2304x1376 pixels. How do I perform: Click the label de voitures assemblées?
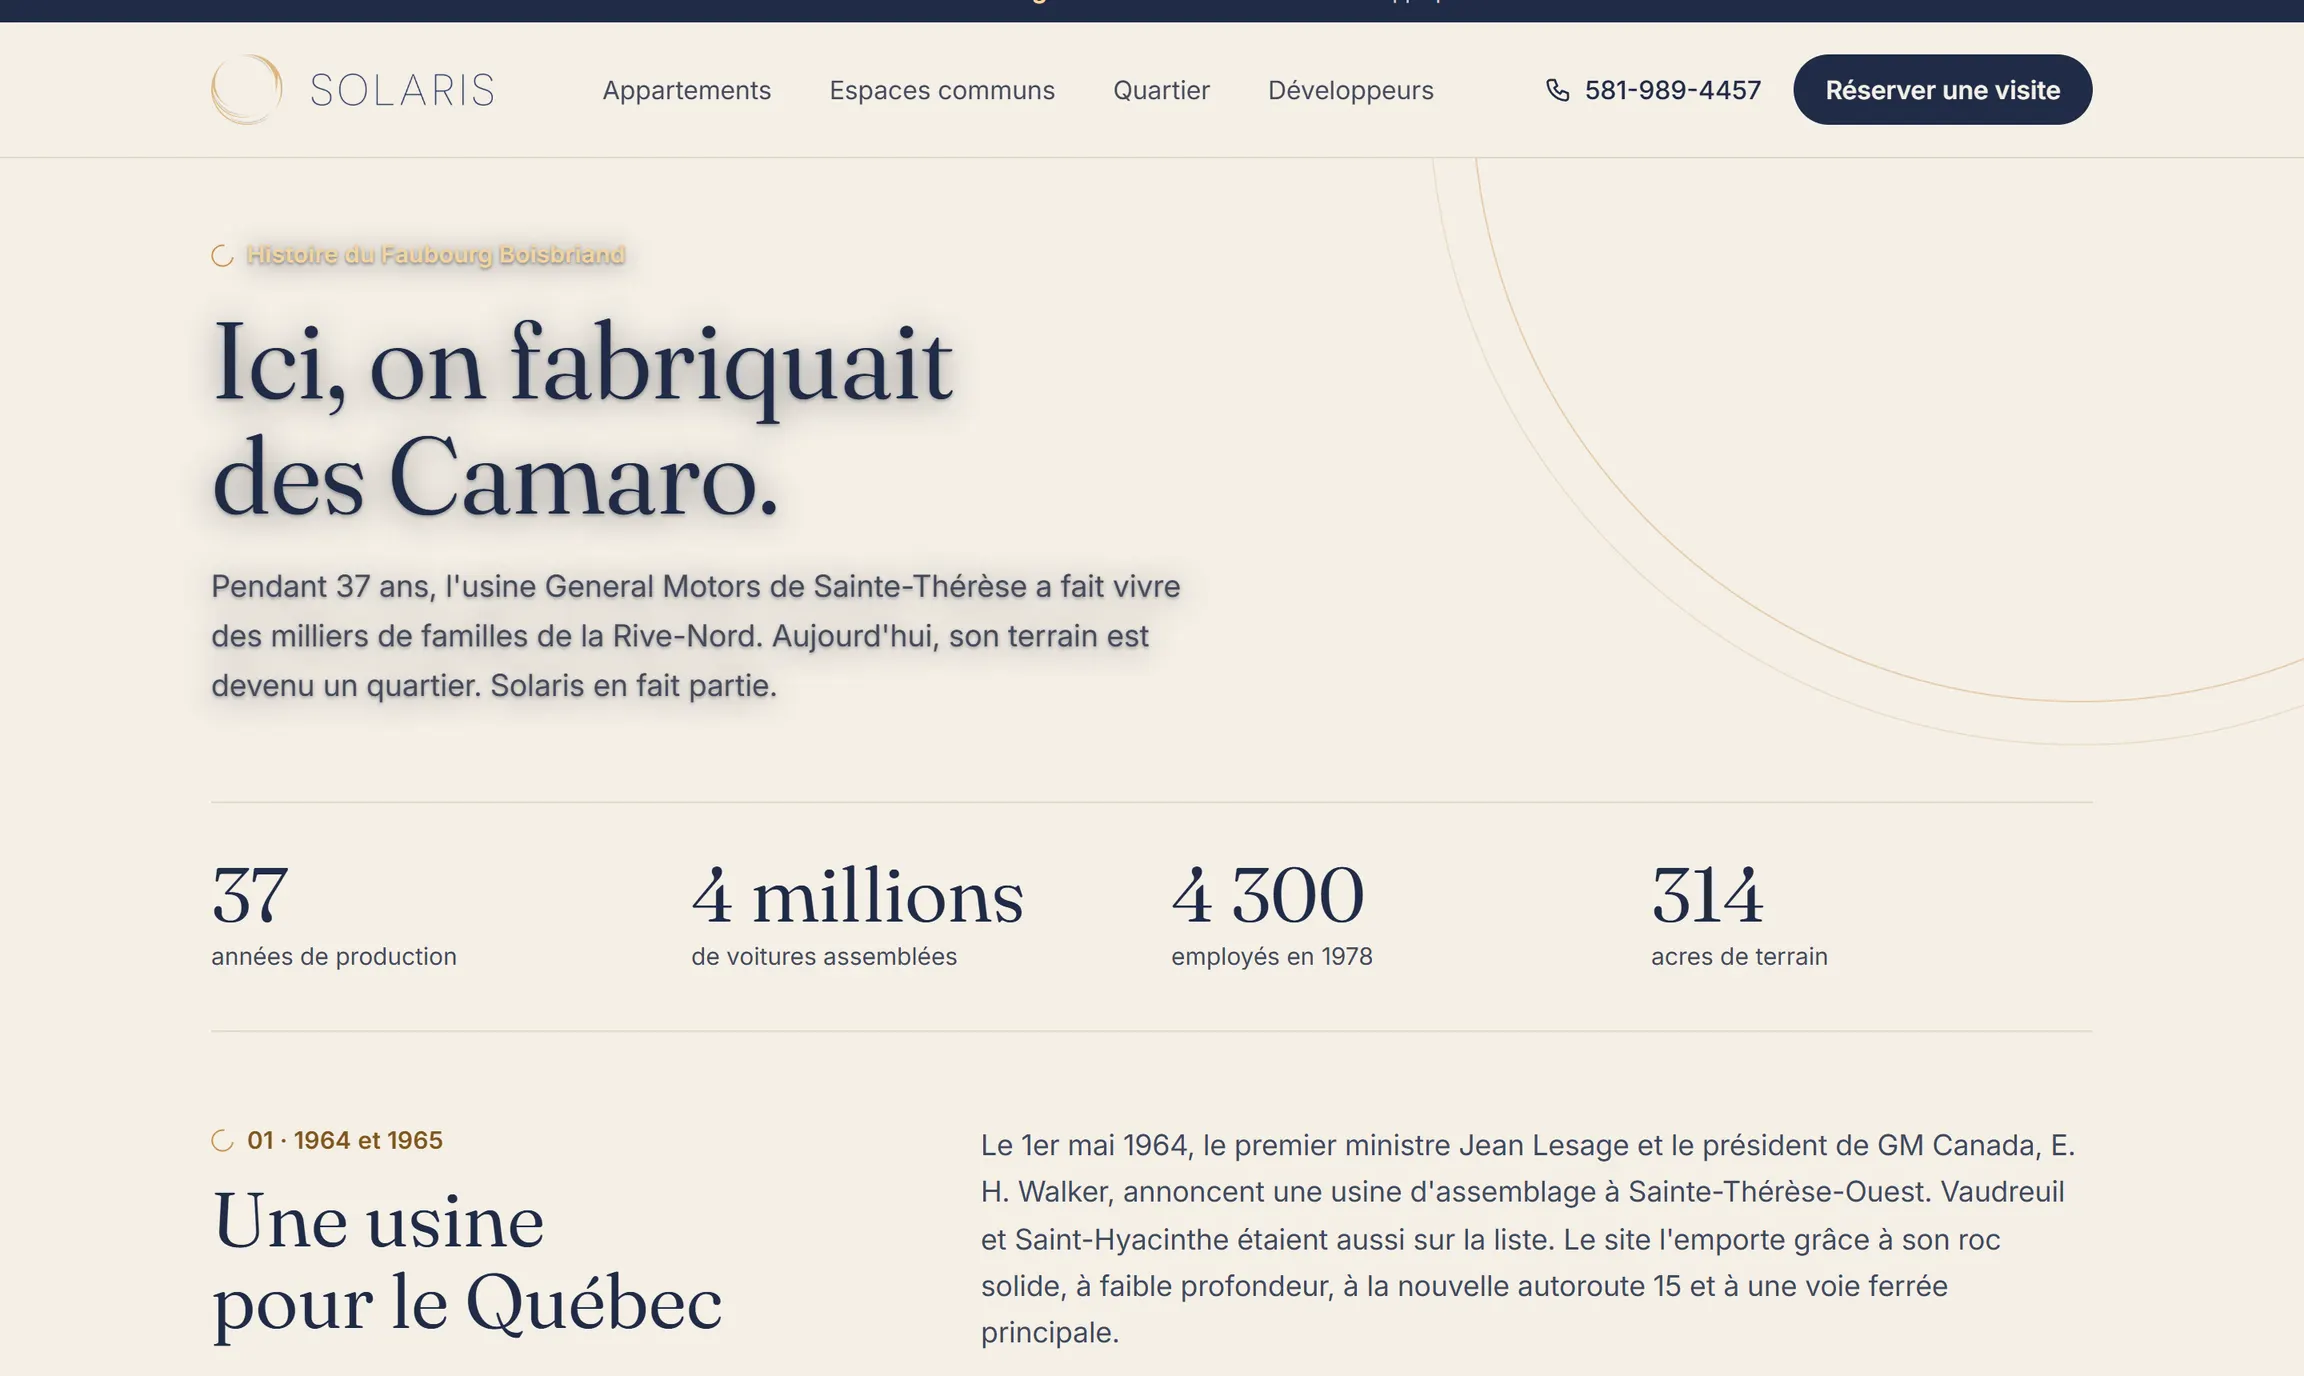pos(824,957)
